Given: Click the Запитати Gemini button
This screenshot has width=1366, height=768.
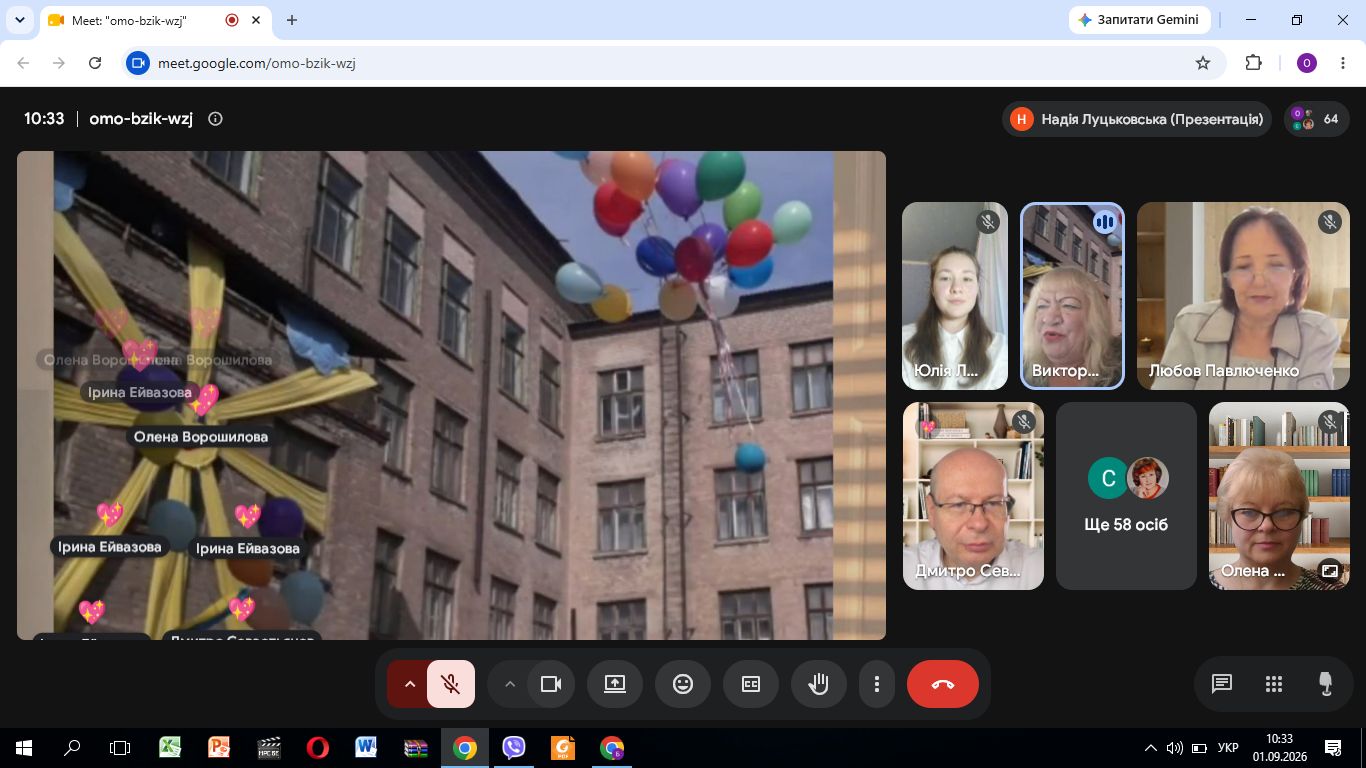Looking at the screenshot, I should pos(1140,20).
